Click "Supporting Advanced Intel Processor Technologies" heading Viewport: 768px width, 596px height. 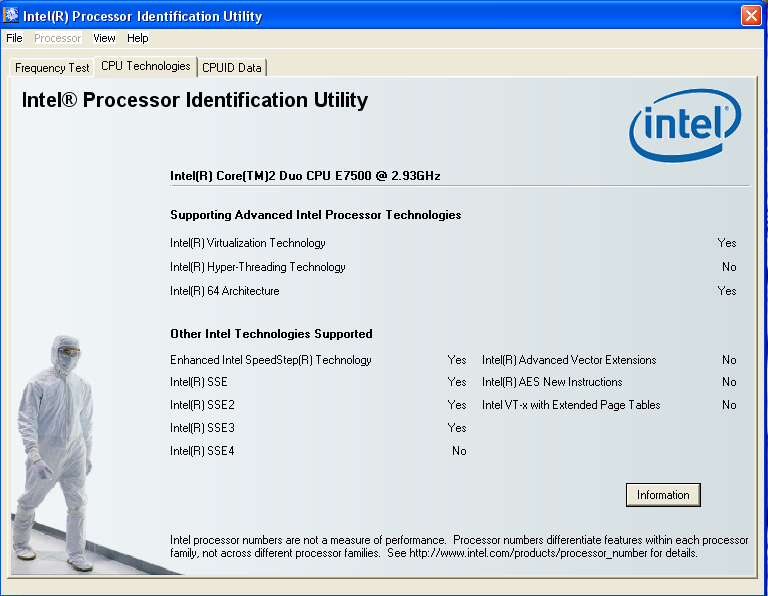(315, 215)
